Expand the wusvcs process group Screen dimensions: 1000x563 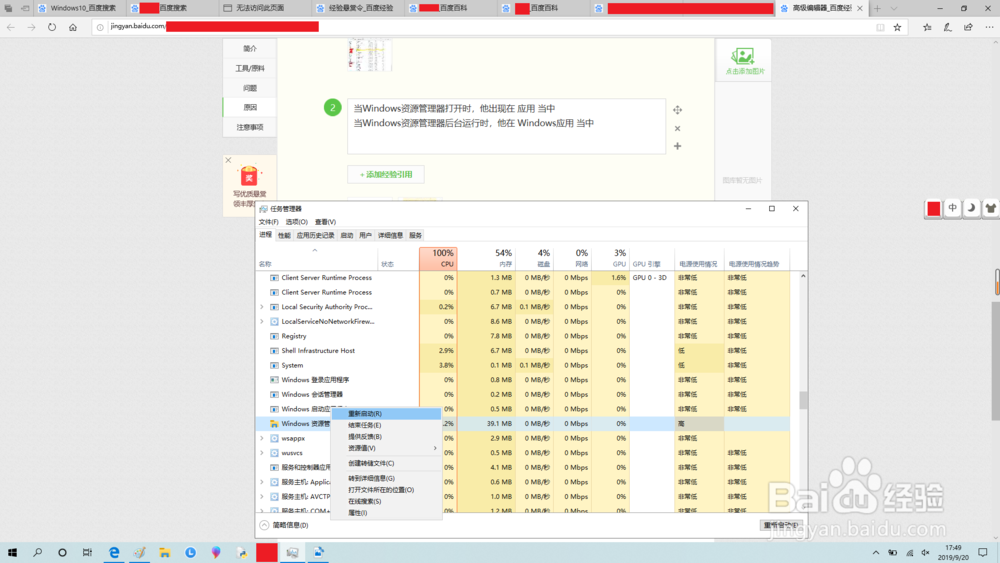pyautogui.click(x=262, y=453)
